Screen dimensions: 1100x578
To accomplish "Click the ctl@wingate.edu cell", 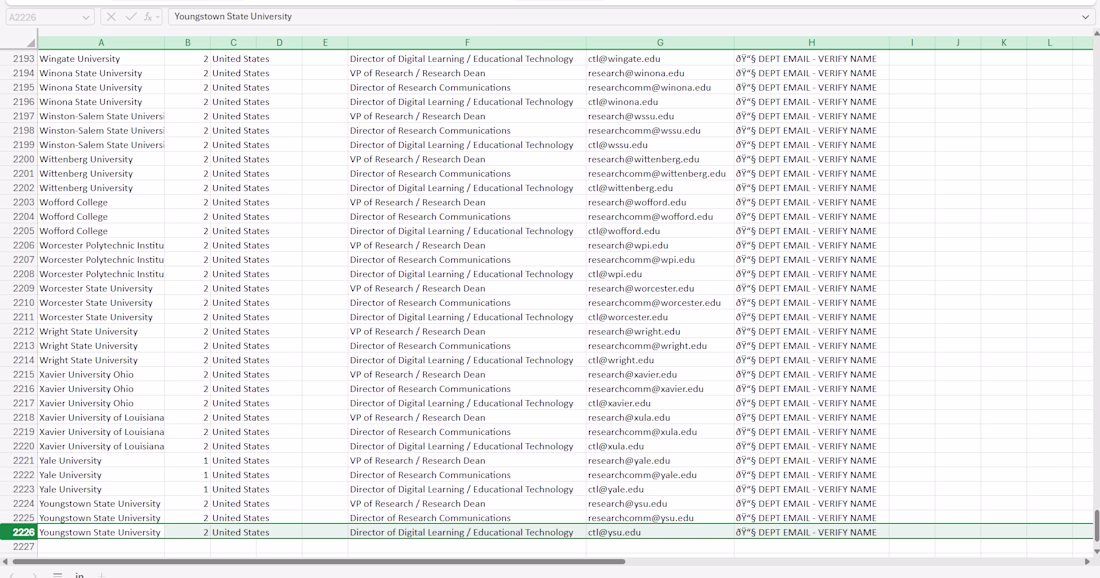I will pos(660,59).
